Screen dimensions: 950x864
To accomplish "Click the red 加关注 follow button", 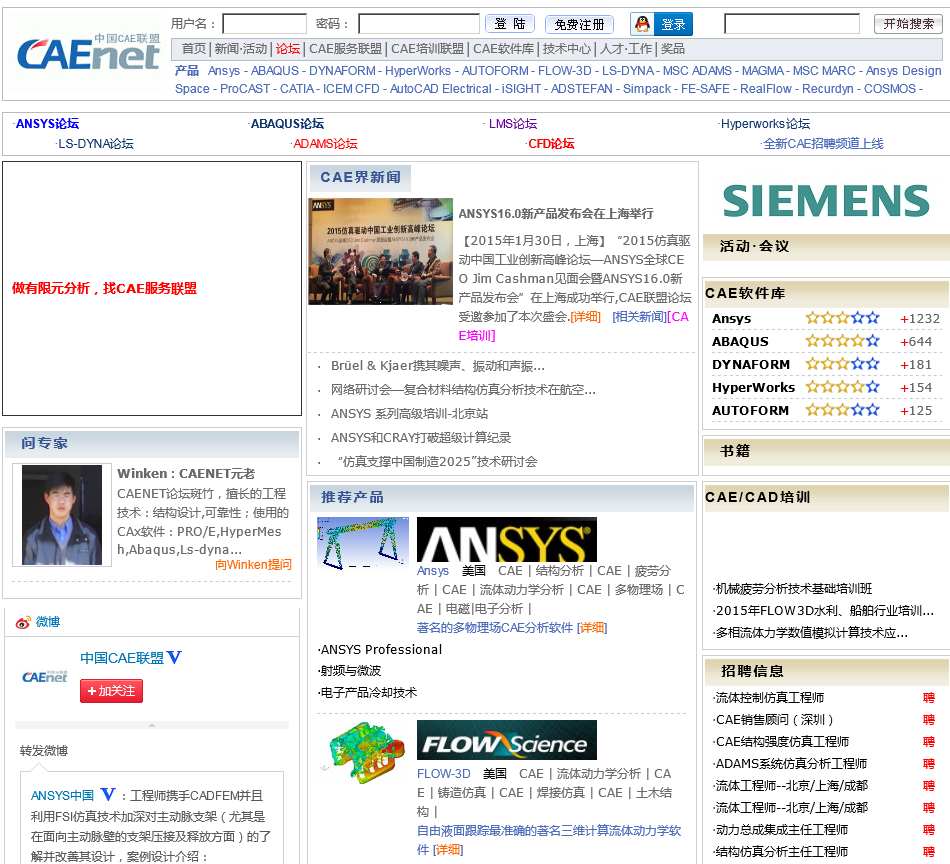I will pyautogui.click(x=111, y=691).
